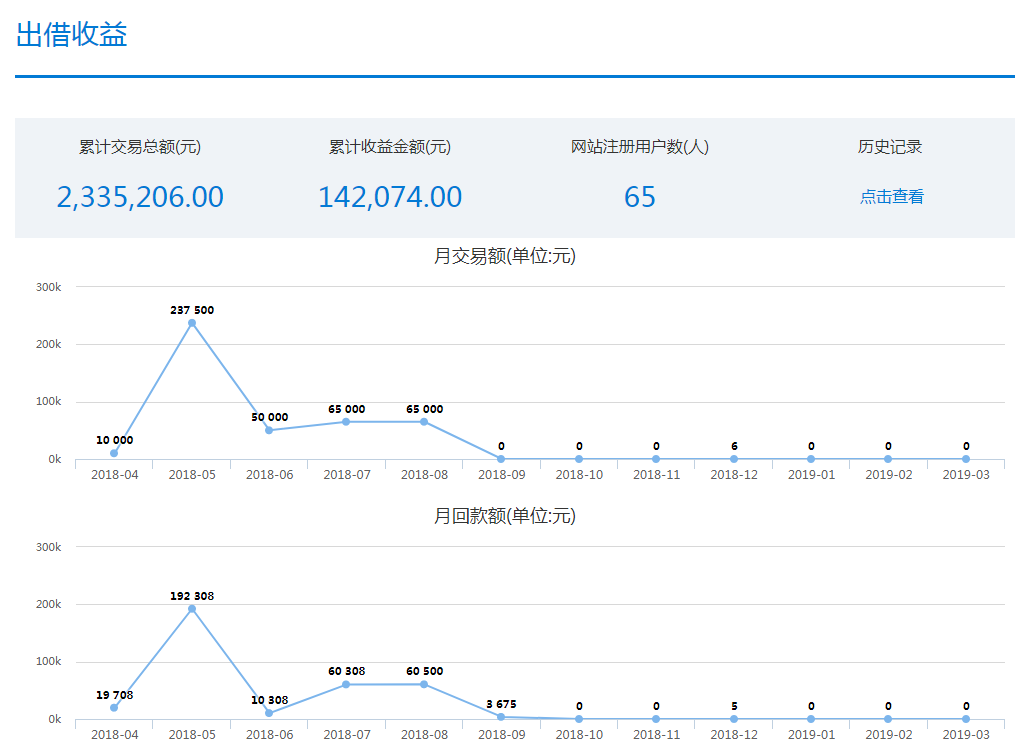Select the 65 000 point at 2018-07

346,422
